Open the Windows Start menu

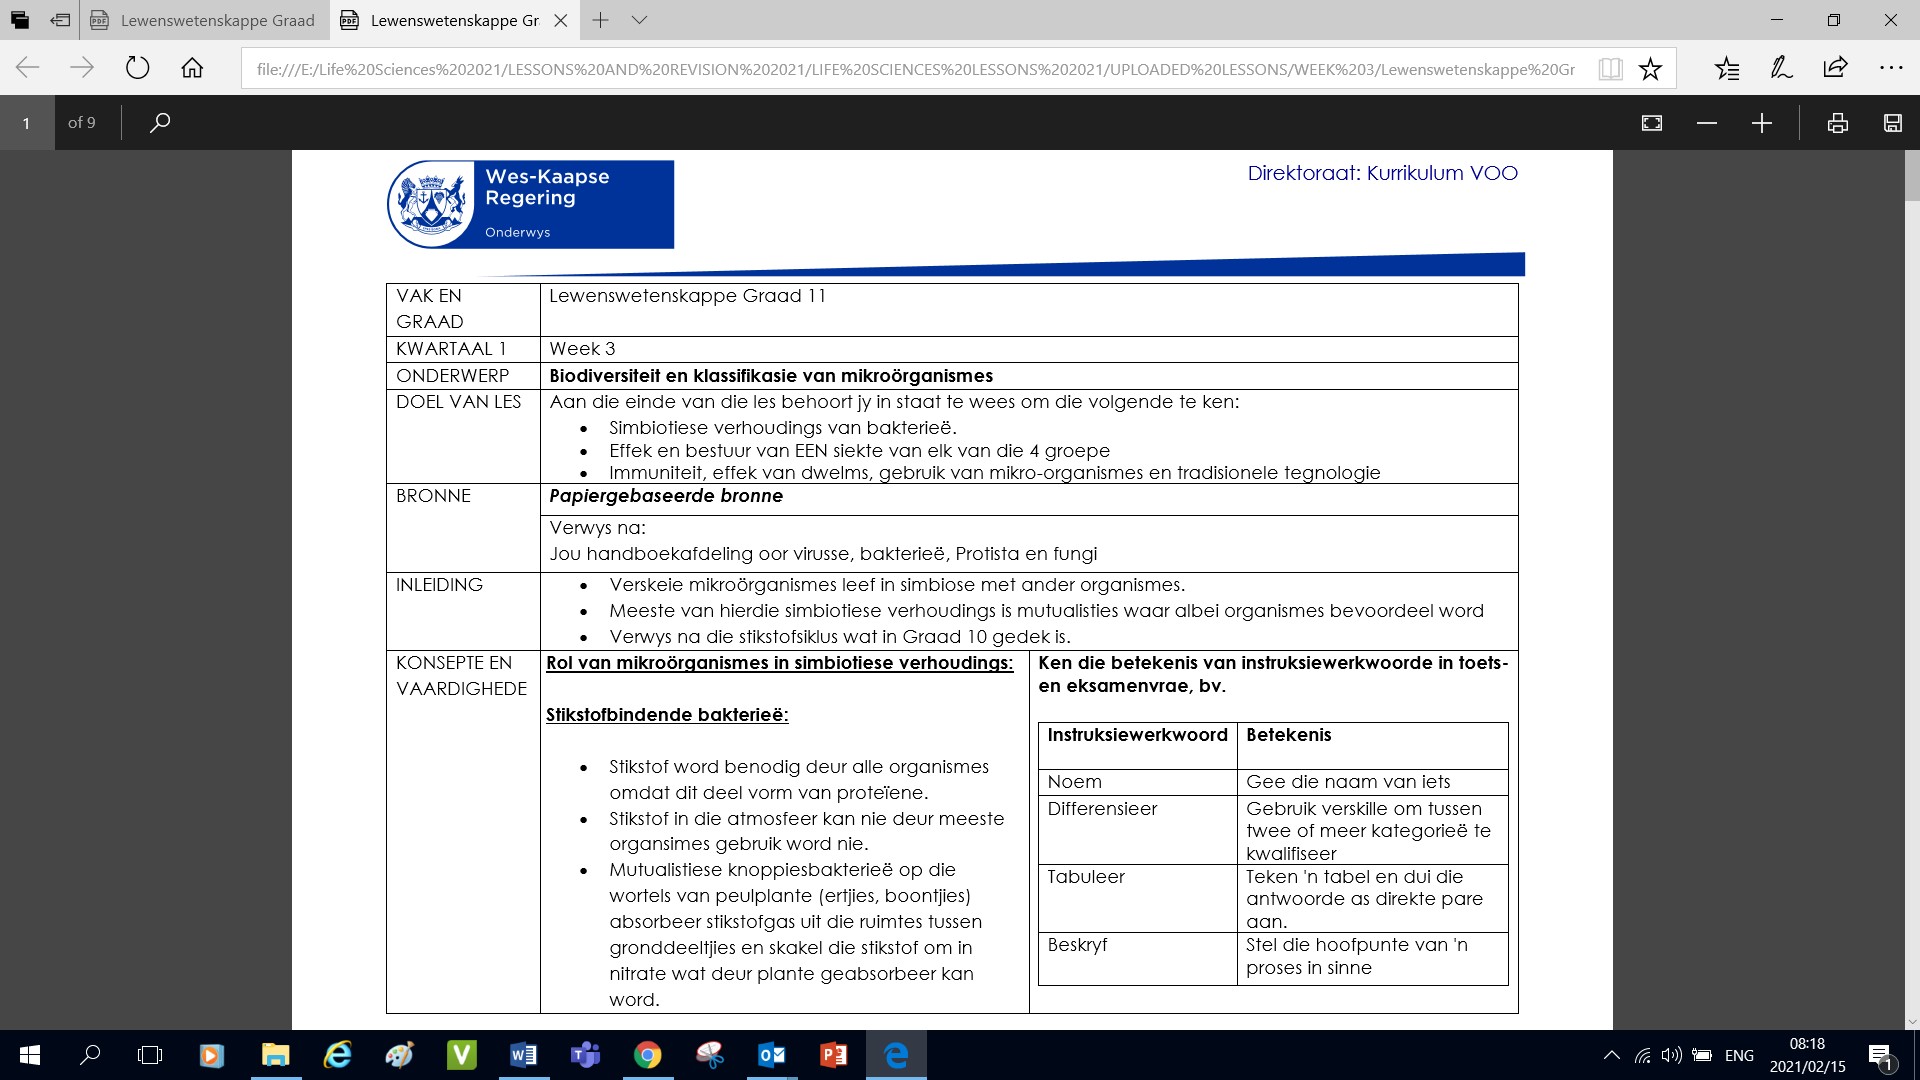pyautogui.click(x=29, y=1055)
